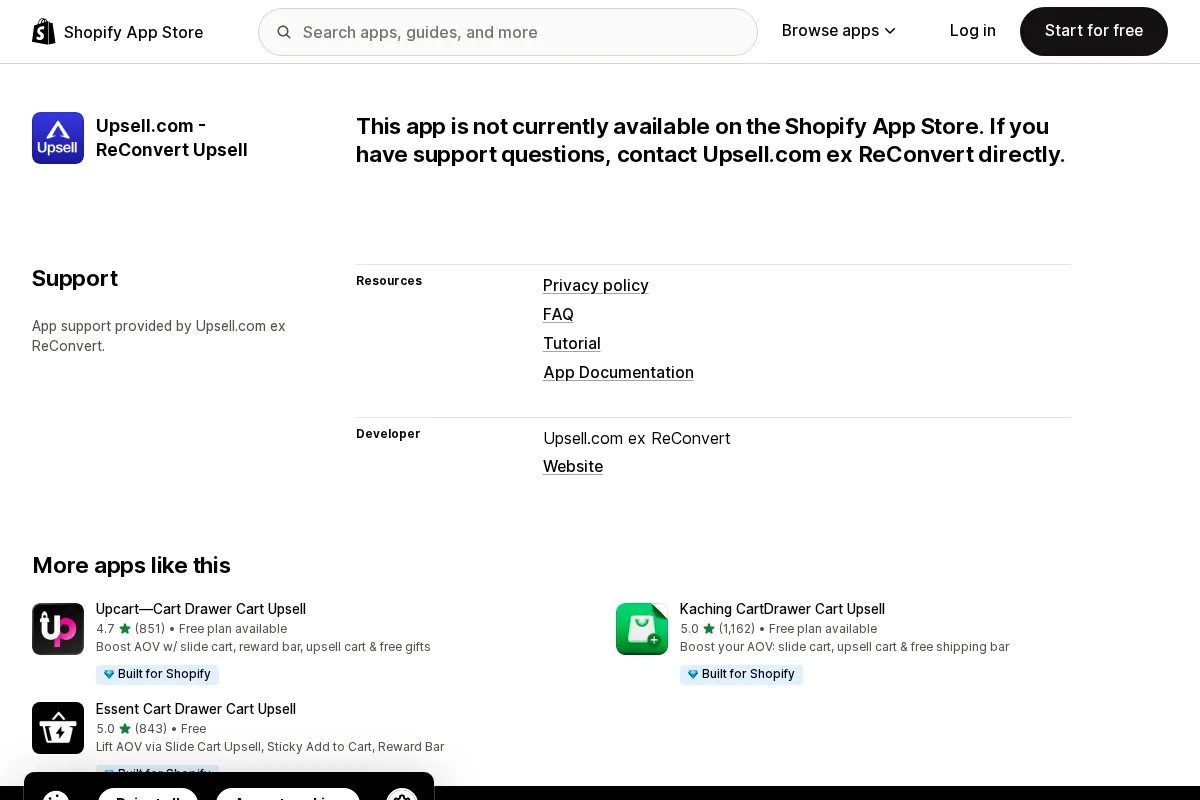Open Kaching CartDrawer Cart Upsell title
The width and height of the screenshot is (1200, 800).
tap(782, 609)
